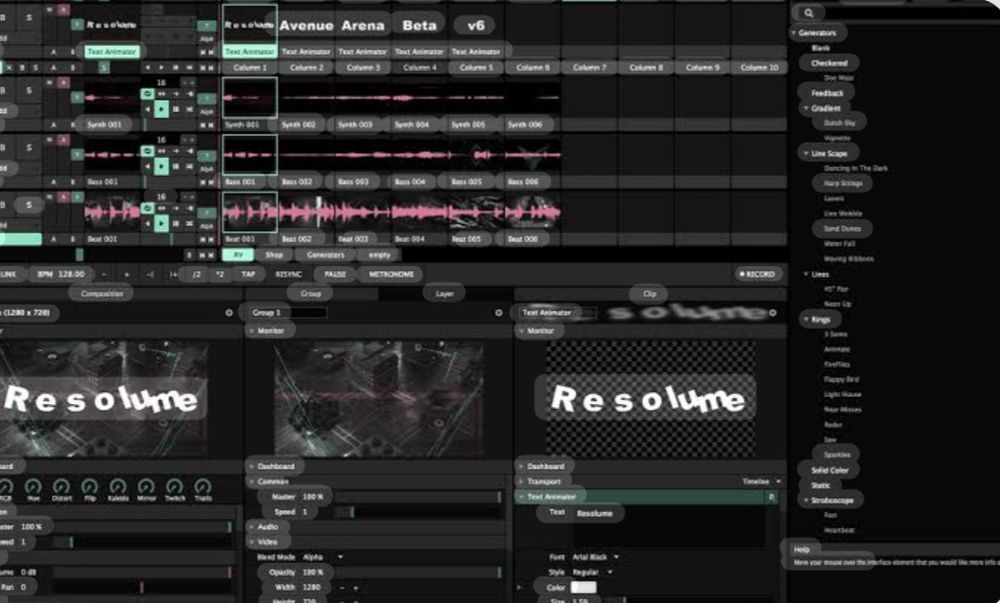
Task: Decrease BPM with the minus button
Action: pyautogui.click(x=104, y=275)
